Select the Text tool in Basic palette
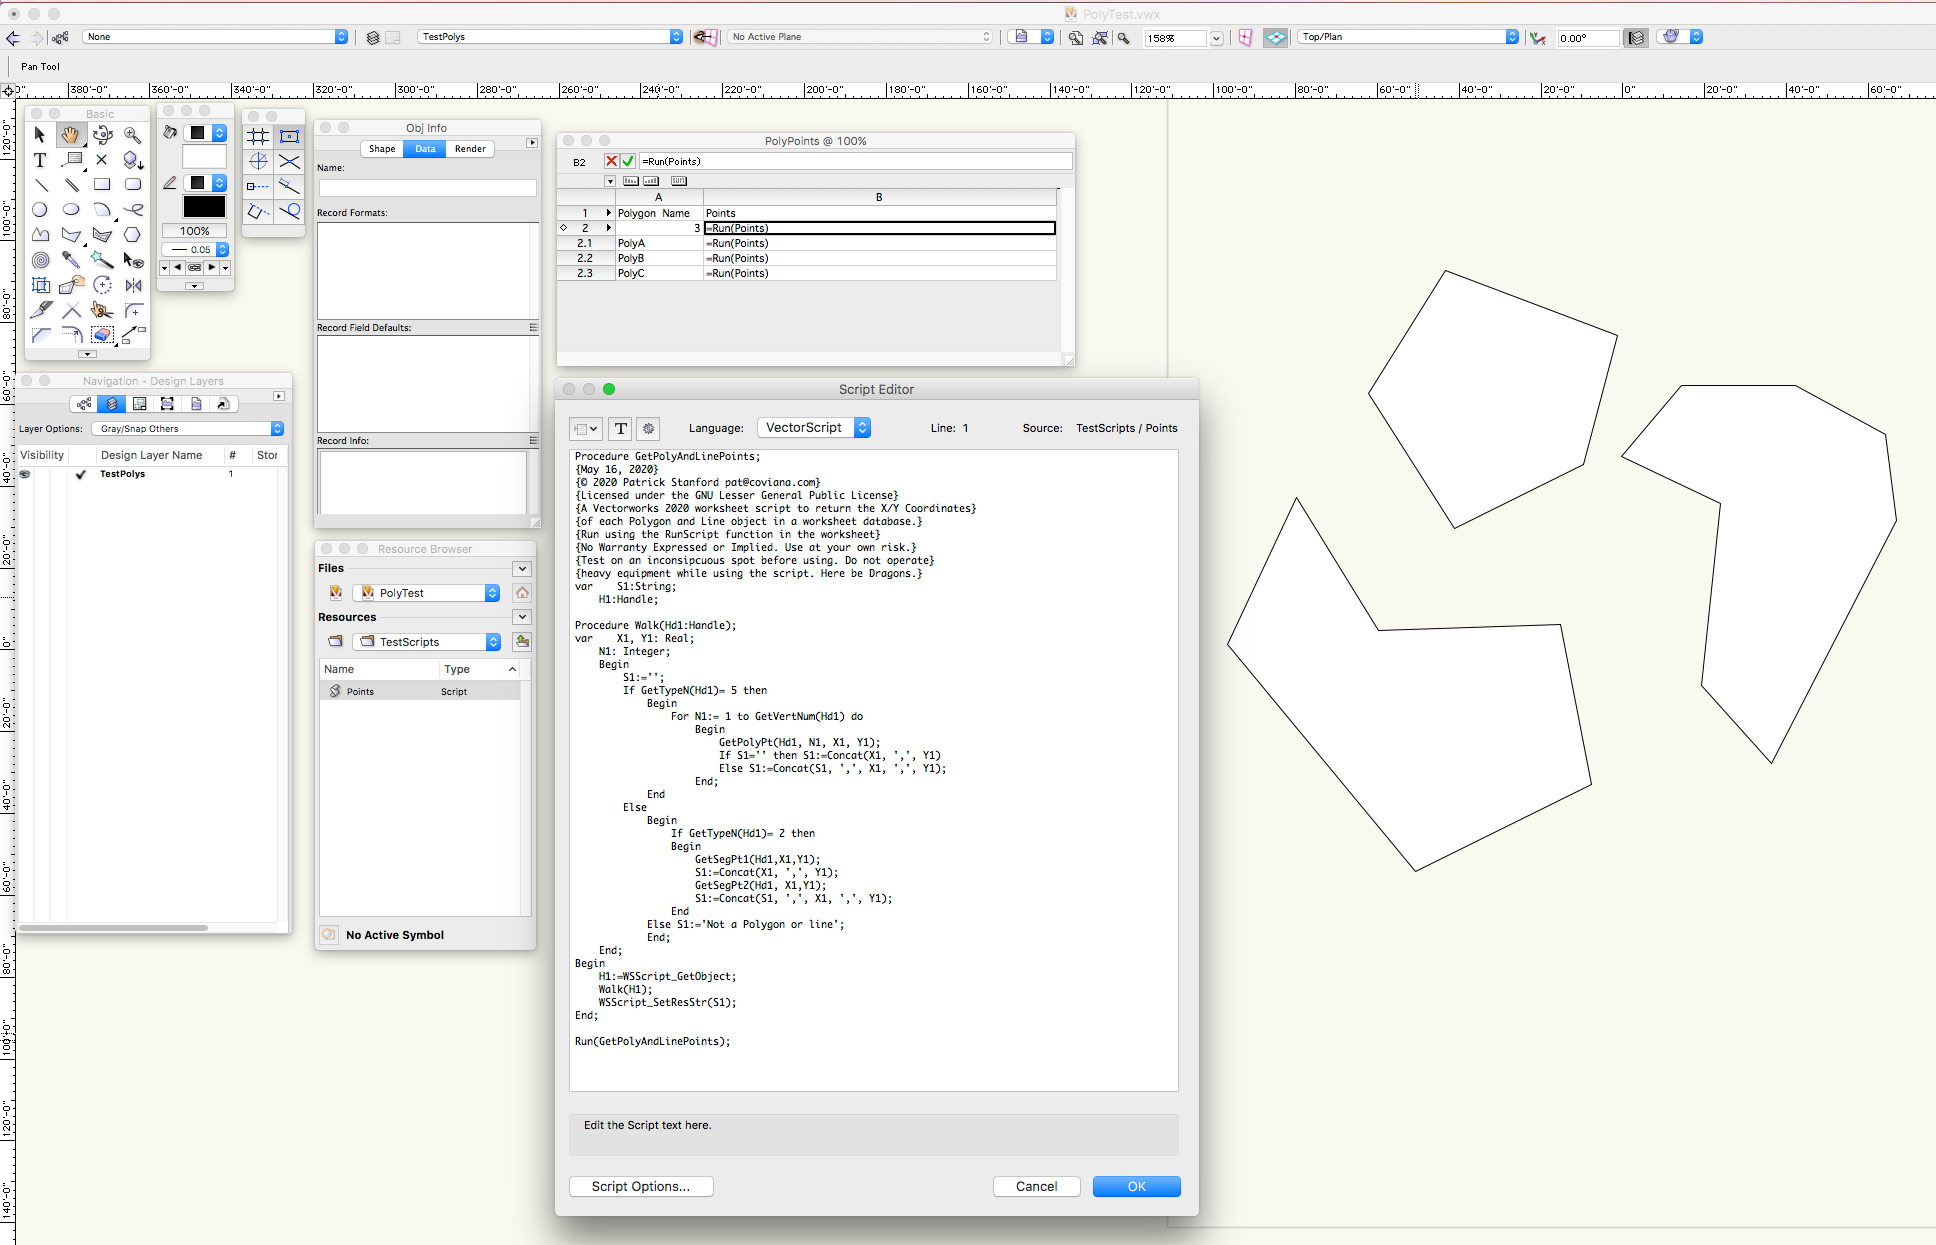 click(x=40, y=159)
